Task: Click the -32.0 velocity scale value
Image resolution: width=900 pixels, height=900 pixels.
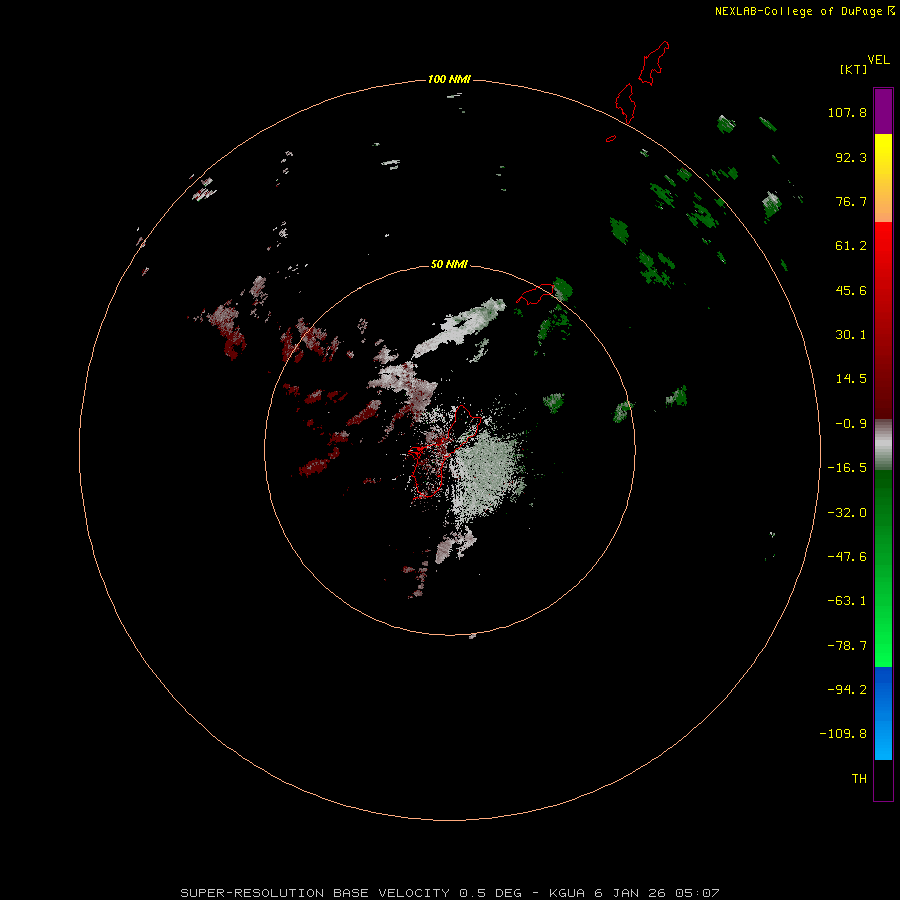Action: click(847, 513)
